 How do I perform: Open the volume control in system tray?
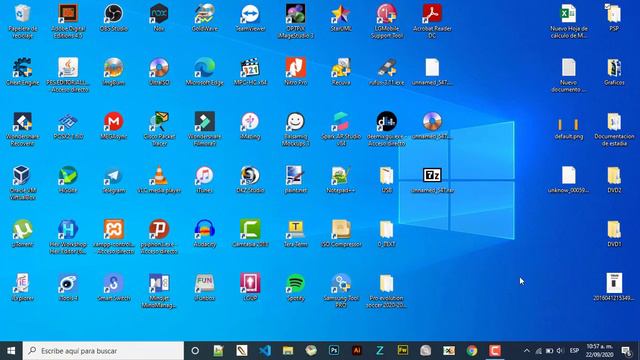click(560, 351)
